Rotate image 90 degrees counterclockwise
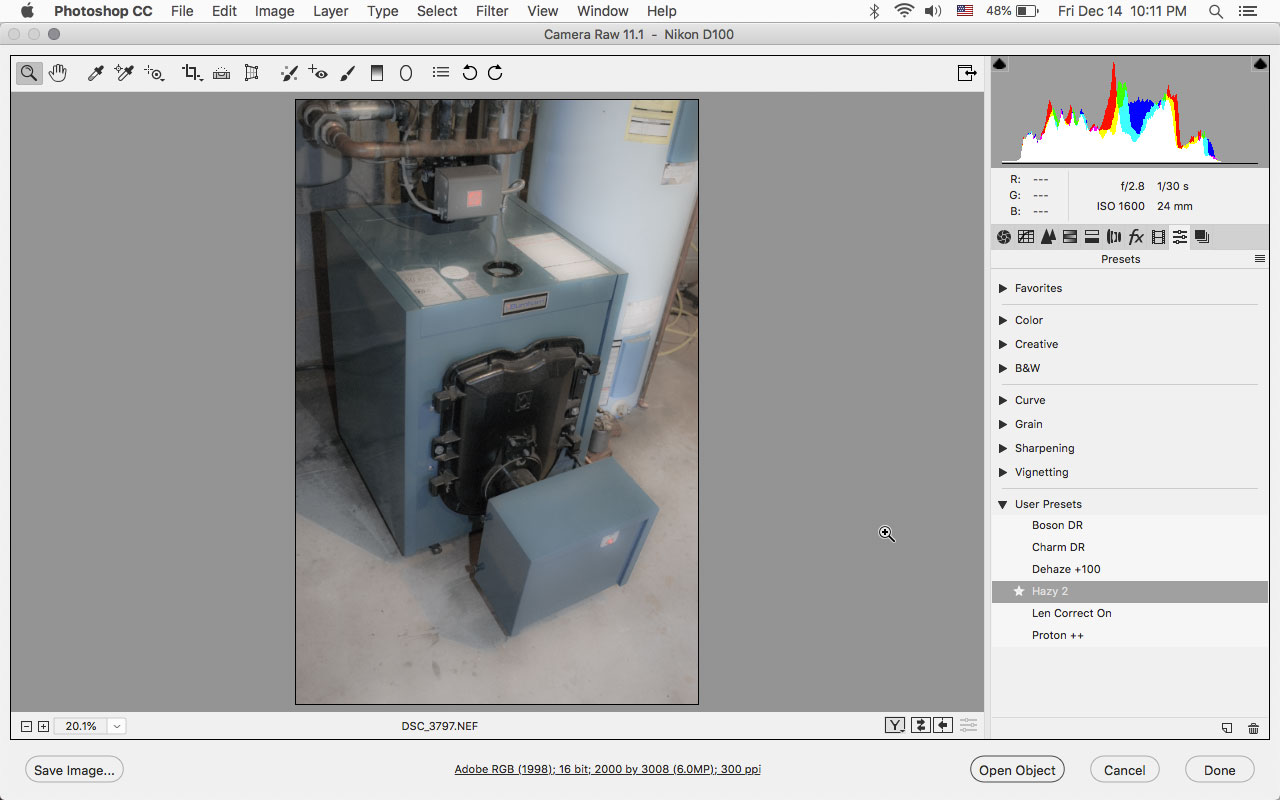Image resolution: width=1280 pixels, height=800 pixels. coord(469,73)
